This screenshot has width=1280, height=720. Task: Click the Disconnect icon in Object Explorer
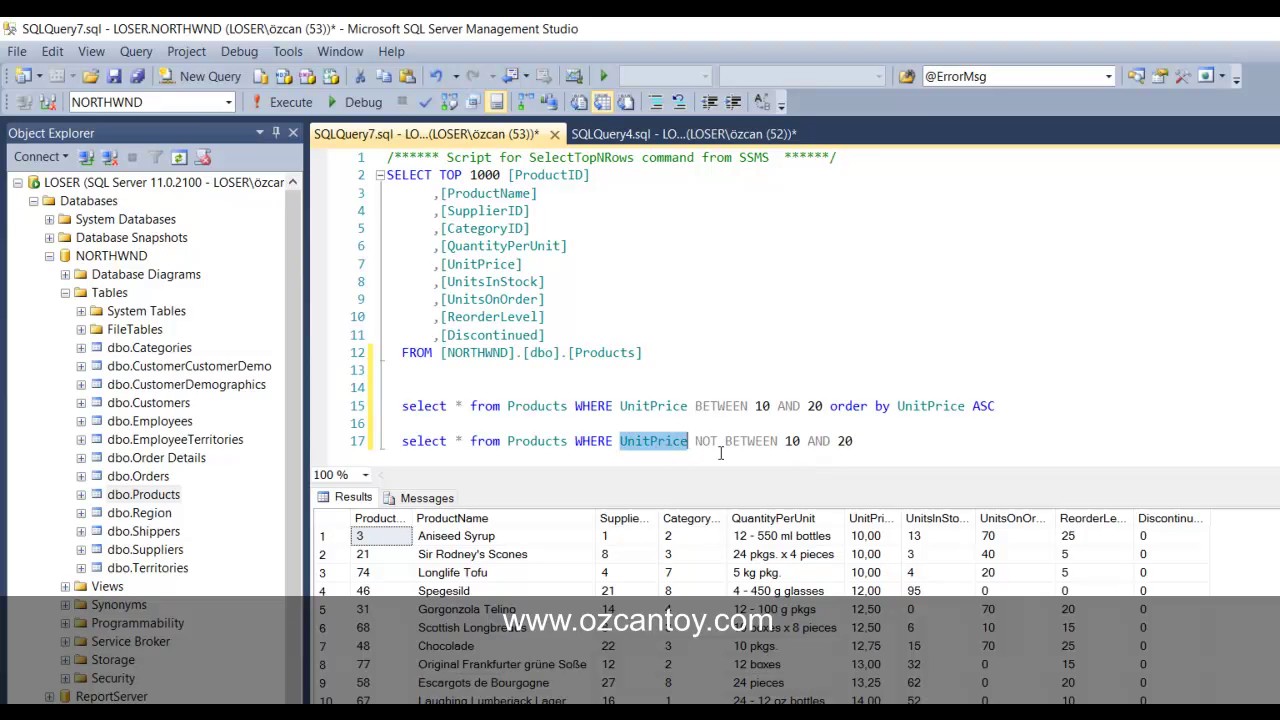110,157
